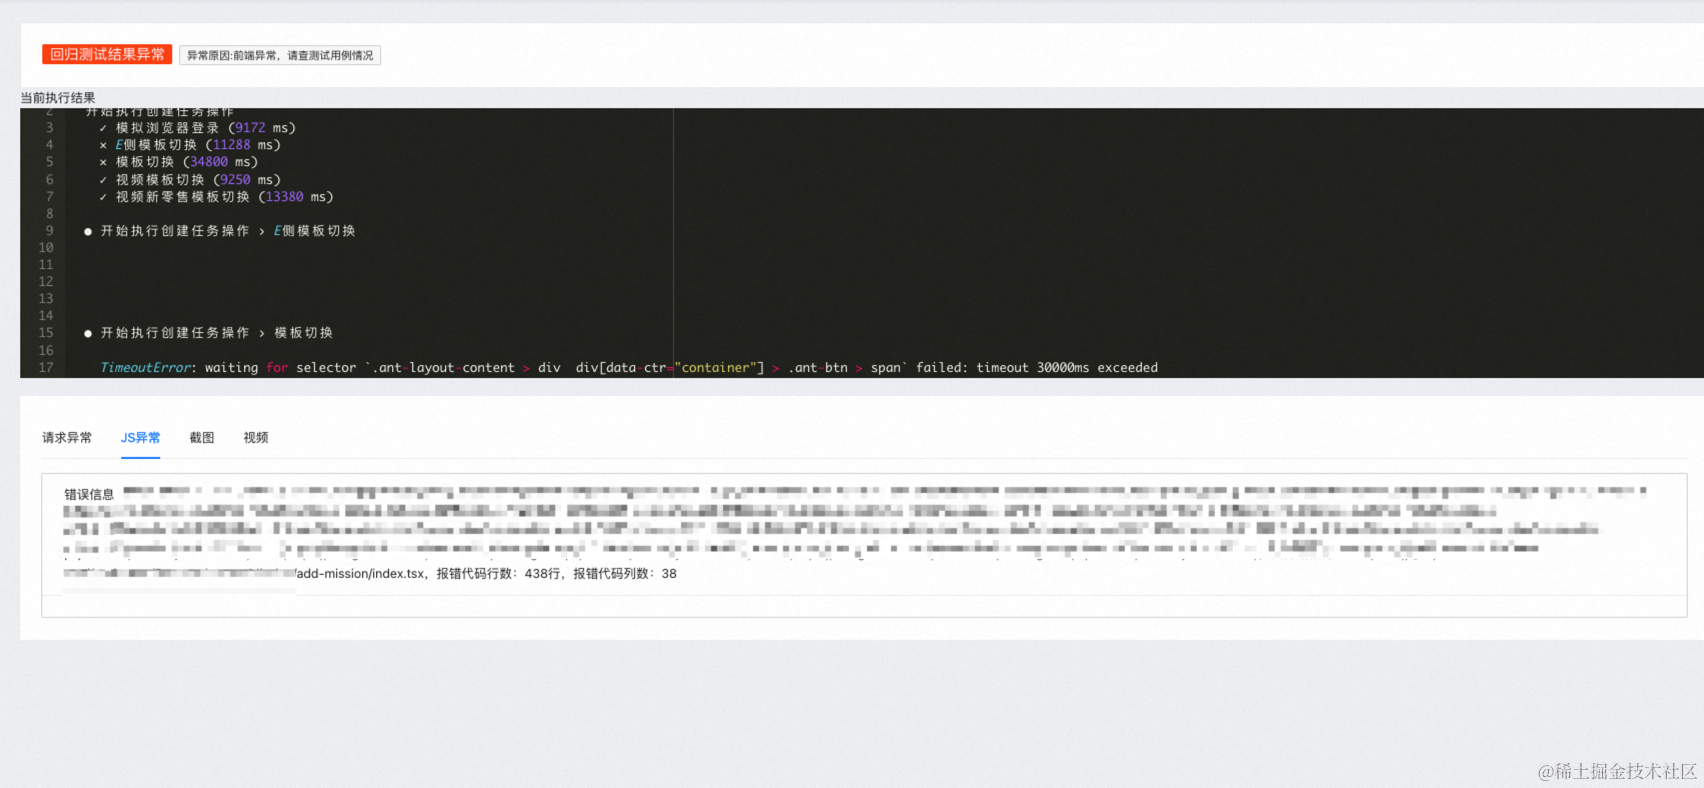The width and height of the screenshot is (1704, 788).
Task: Click the 报错代码列数: 38 text
Action: tap(625, 574)
